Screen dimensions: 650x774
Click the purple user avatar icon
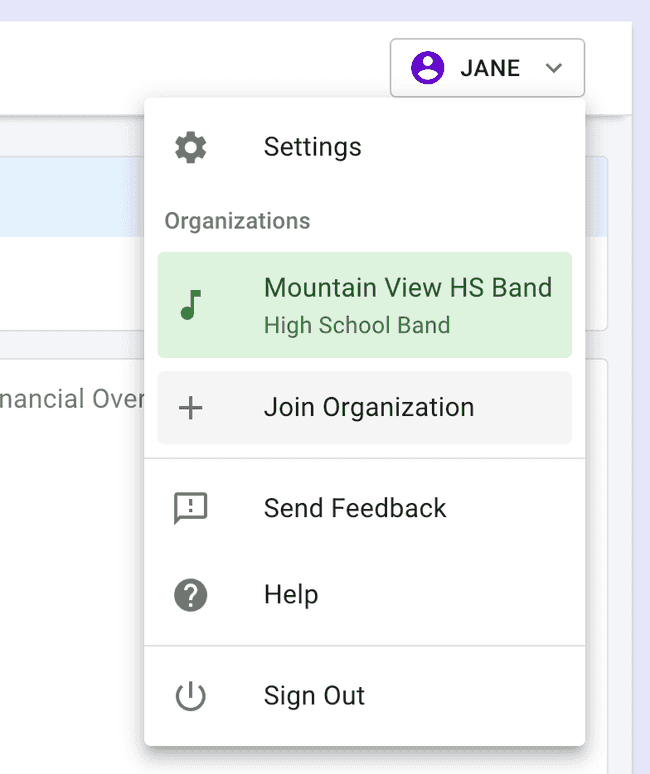point(428,68)
